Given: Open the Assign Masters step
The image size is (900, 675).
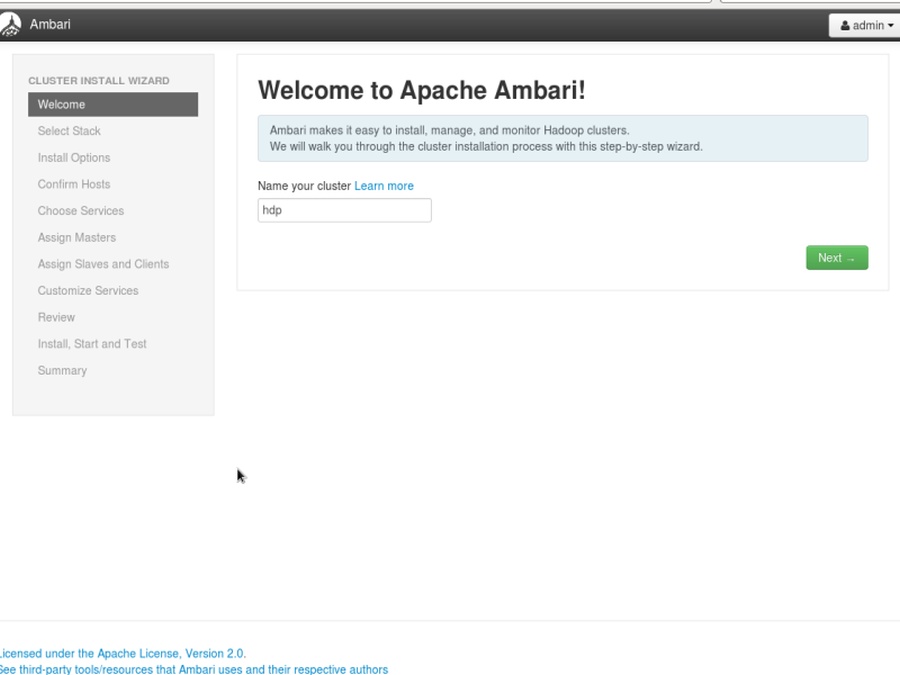Looking at the screenshot, I should point(77,237).
